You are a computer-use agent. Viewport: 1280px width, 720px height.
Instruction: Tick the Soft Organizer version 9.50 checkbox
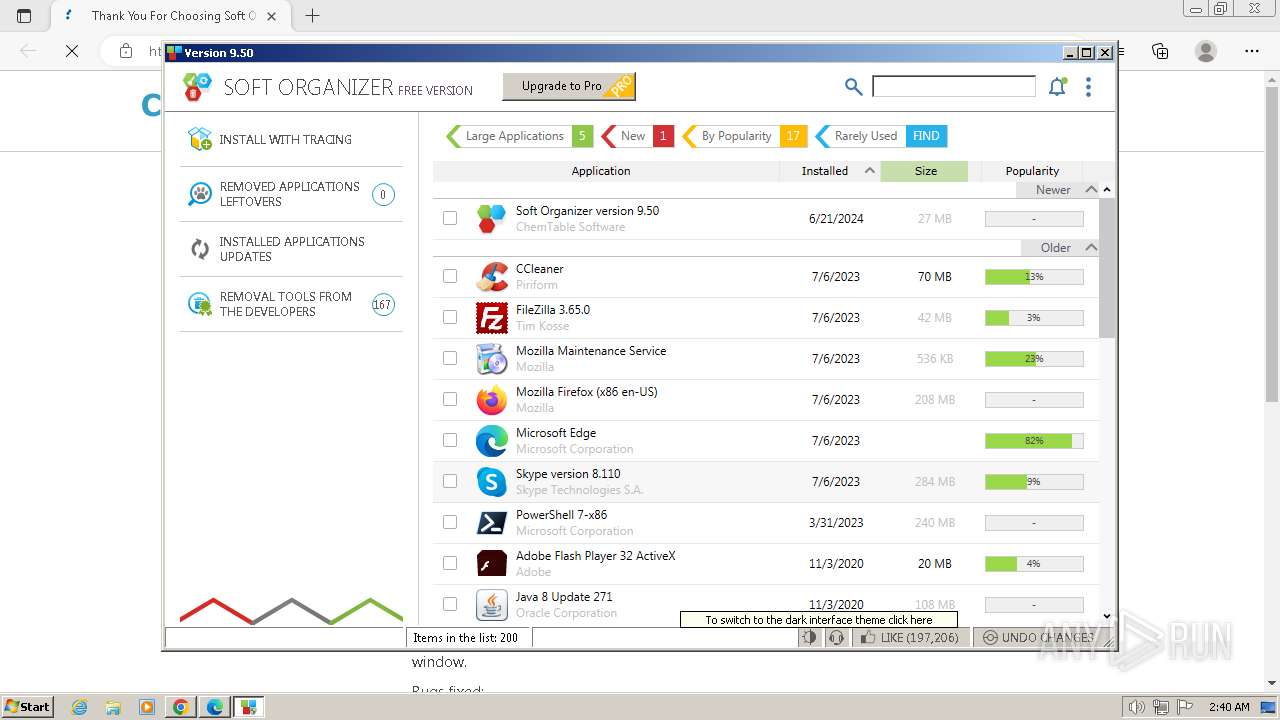pos(450,218)
